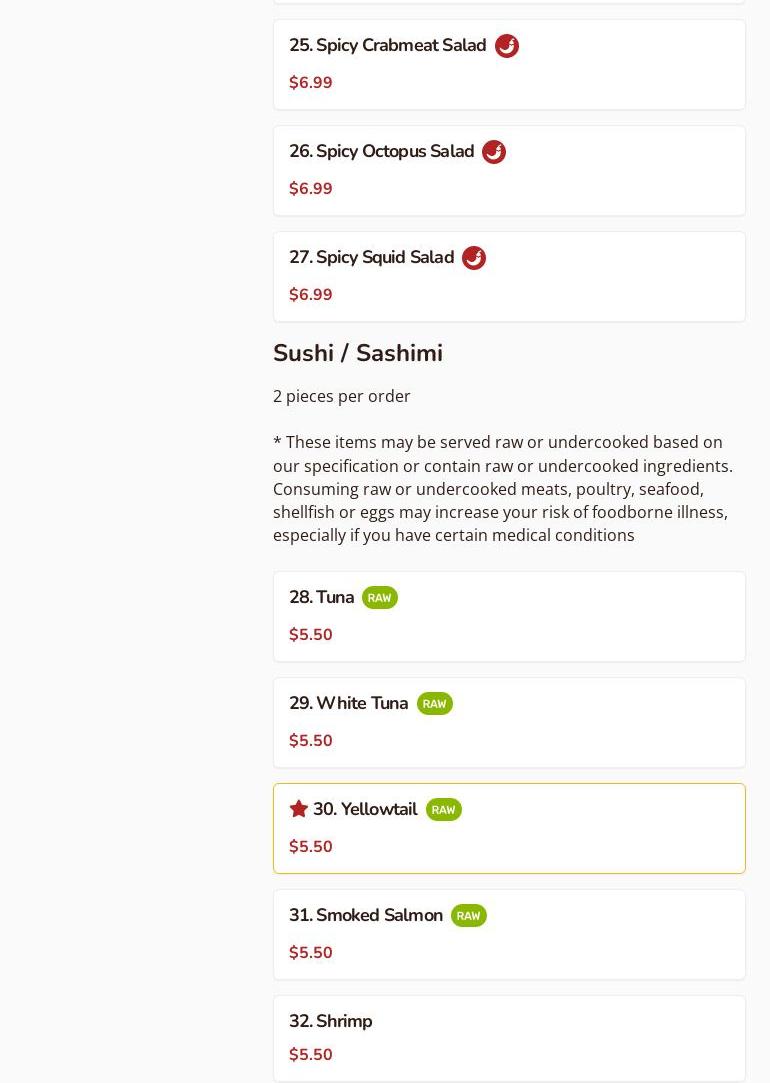Viewport: 770px width, 1083px height.
Task: Click the spicy chili icon beside Crabmeat Salad
Action: tap(507, 46)
